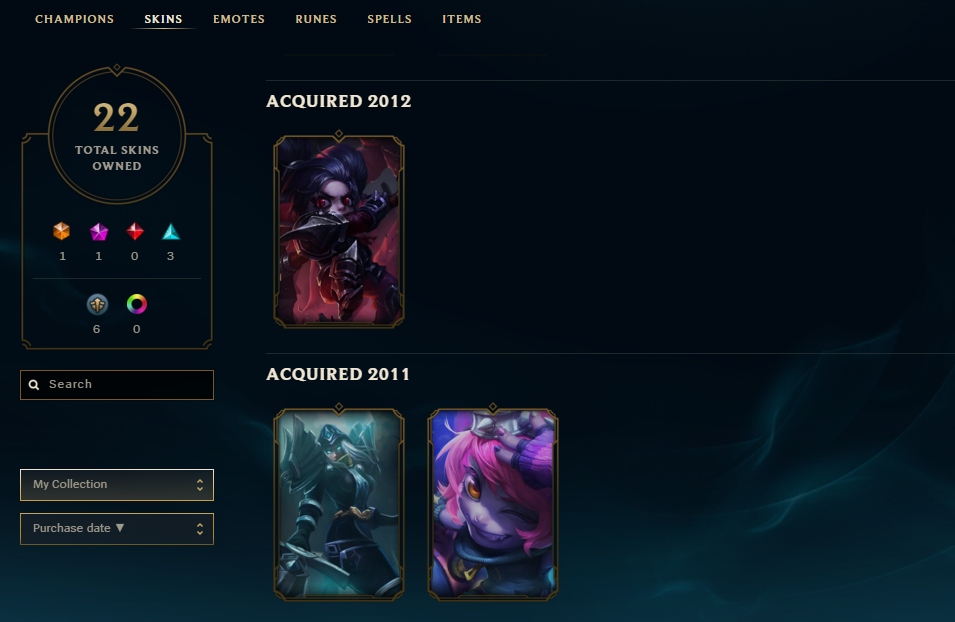Click inside the Search input field

117,385
